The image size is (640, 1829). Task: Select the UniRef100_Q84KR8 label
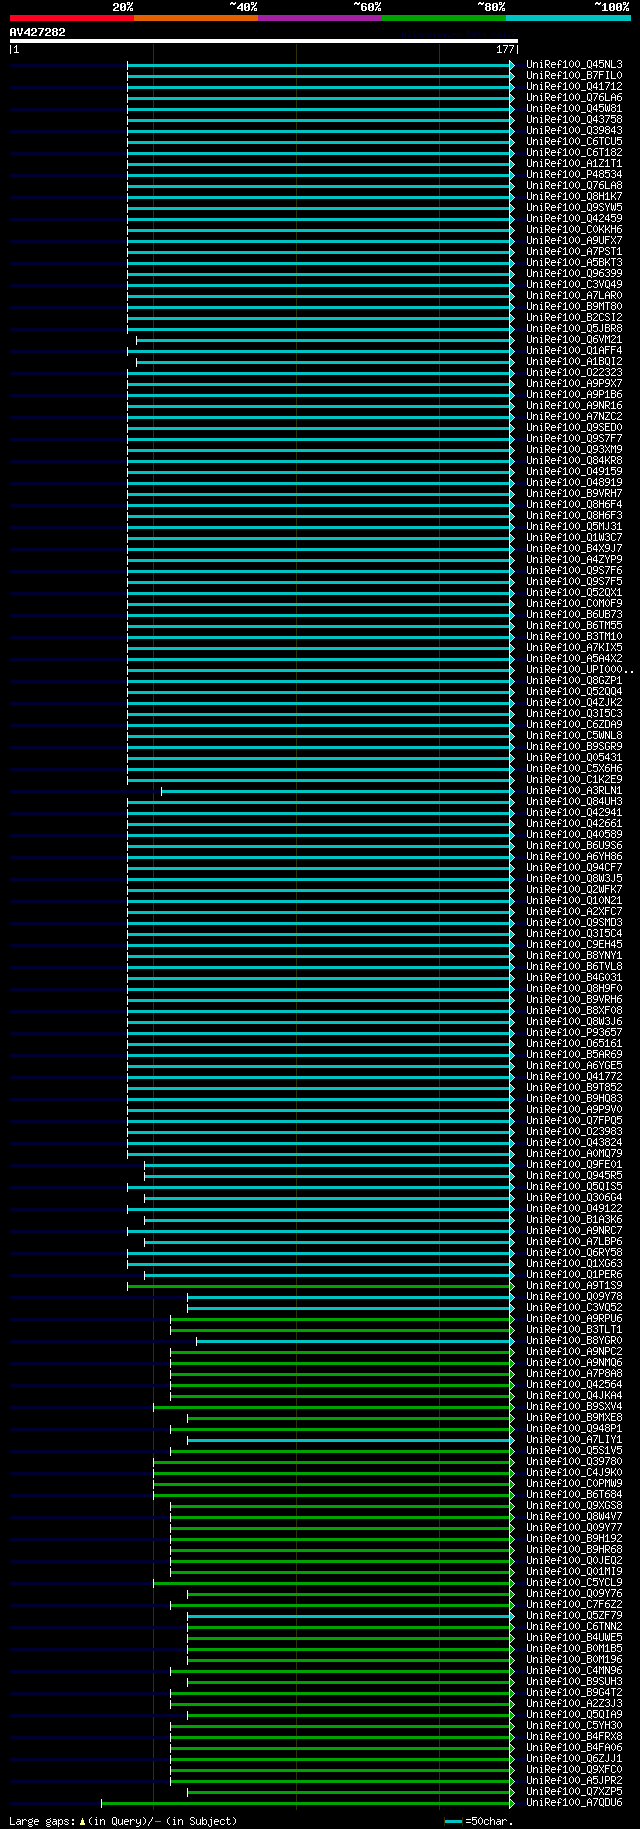tap(574, 461)
